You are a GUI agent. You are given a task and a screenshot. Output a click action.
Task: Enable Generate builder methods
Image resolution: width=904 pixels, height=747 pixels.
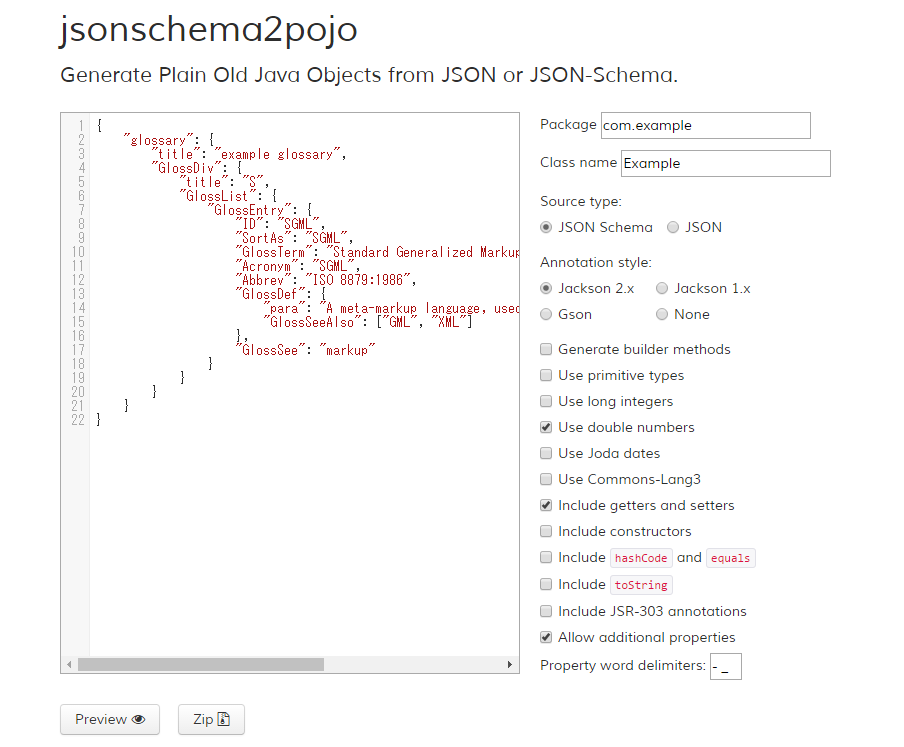click(545, 349)
